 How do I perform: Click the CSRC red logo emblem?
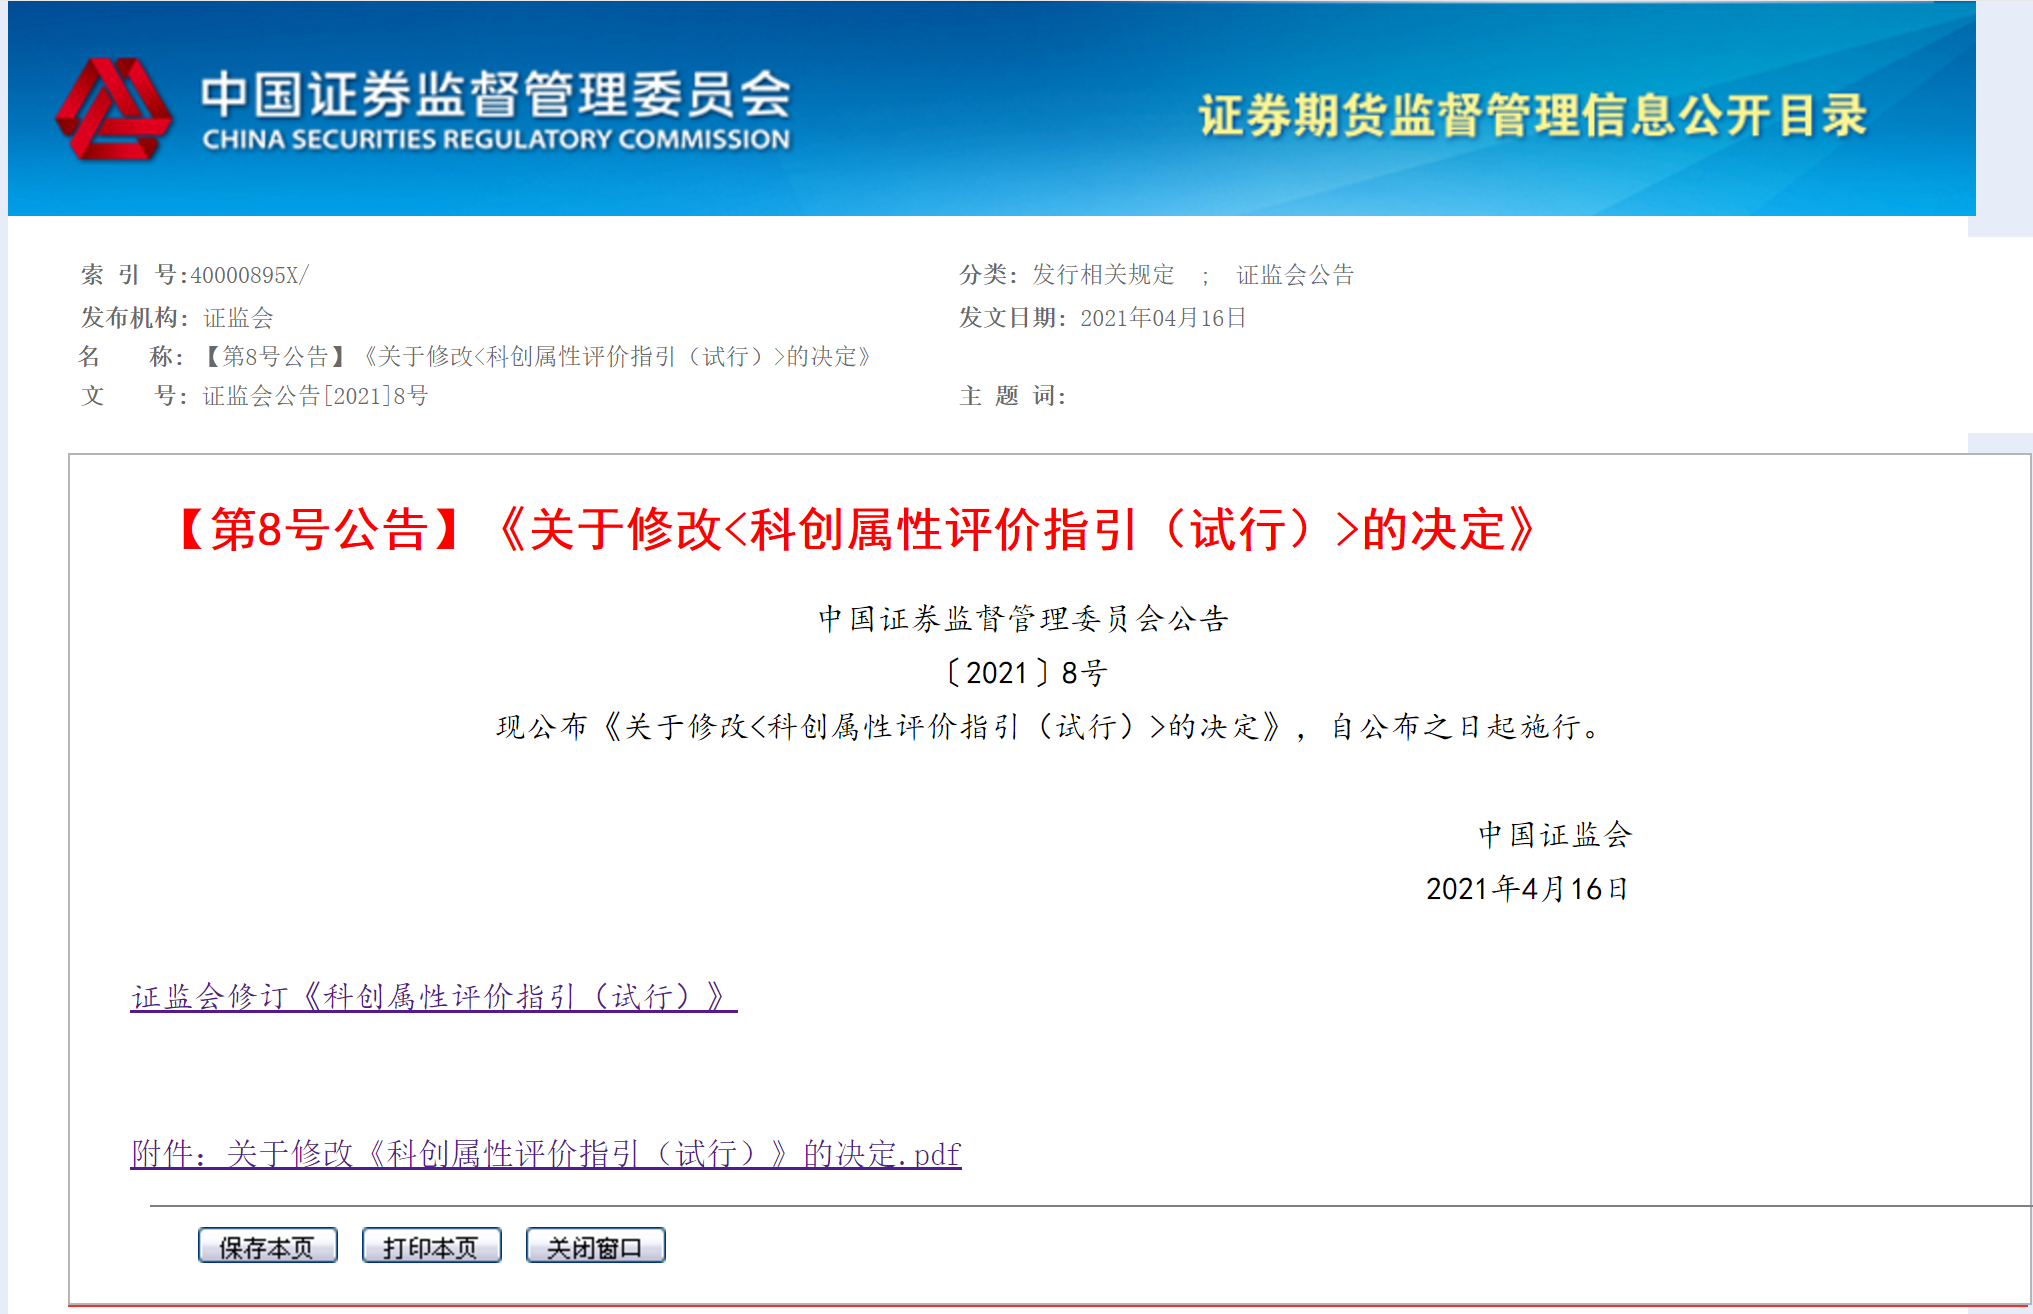[113, 108]
